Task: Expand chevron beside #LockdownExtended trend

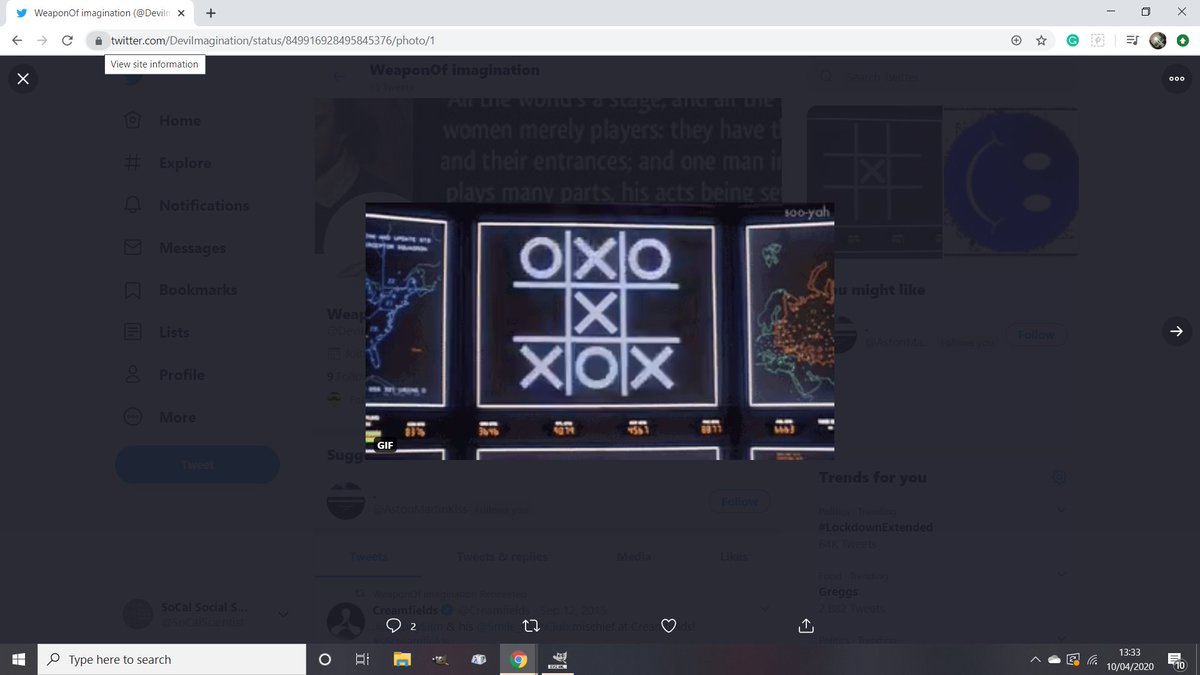Action: (1061, 511)
